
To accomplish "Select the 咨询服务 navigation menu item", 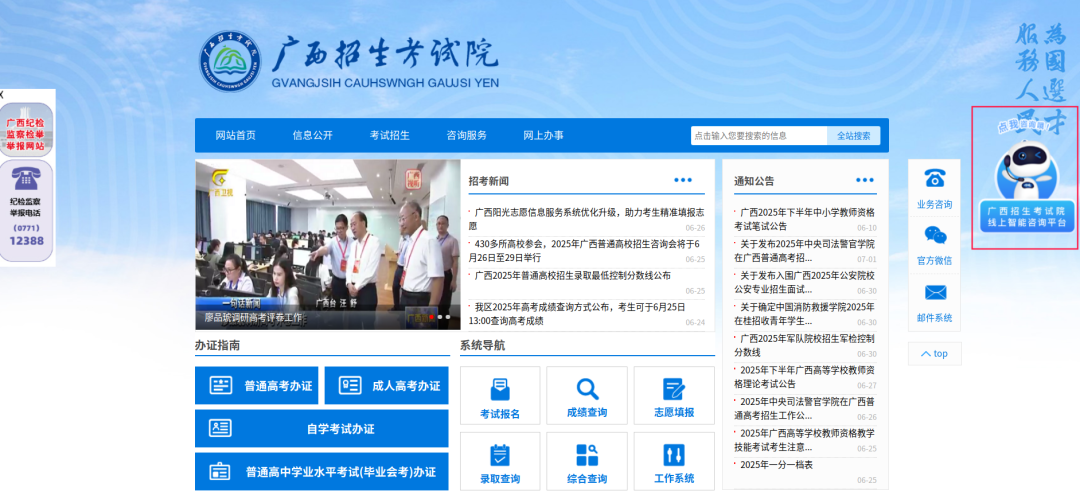I will point(467,136).
